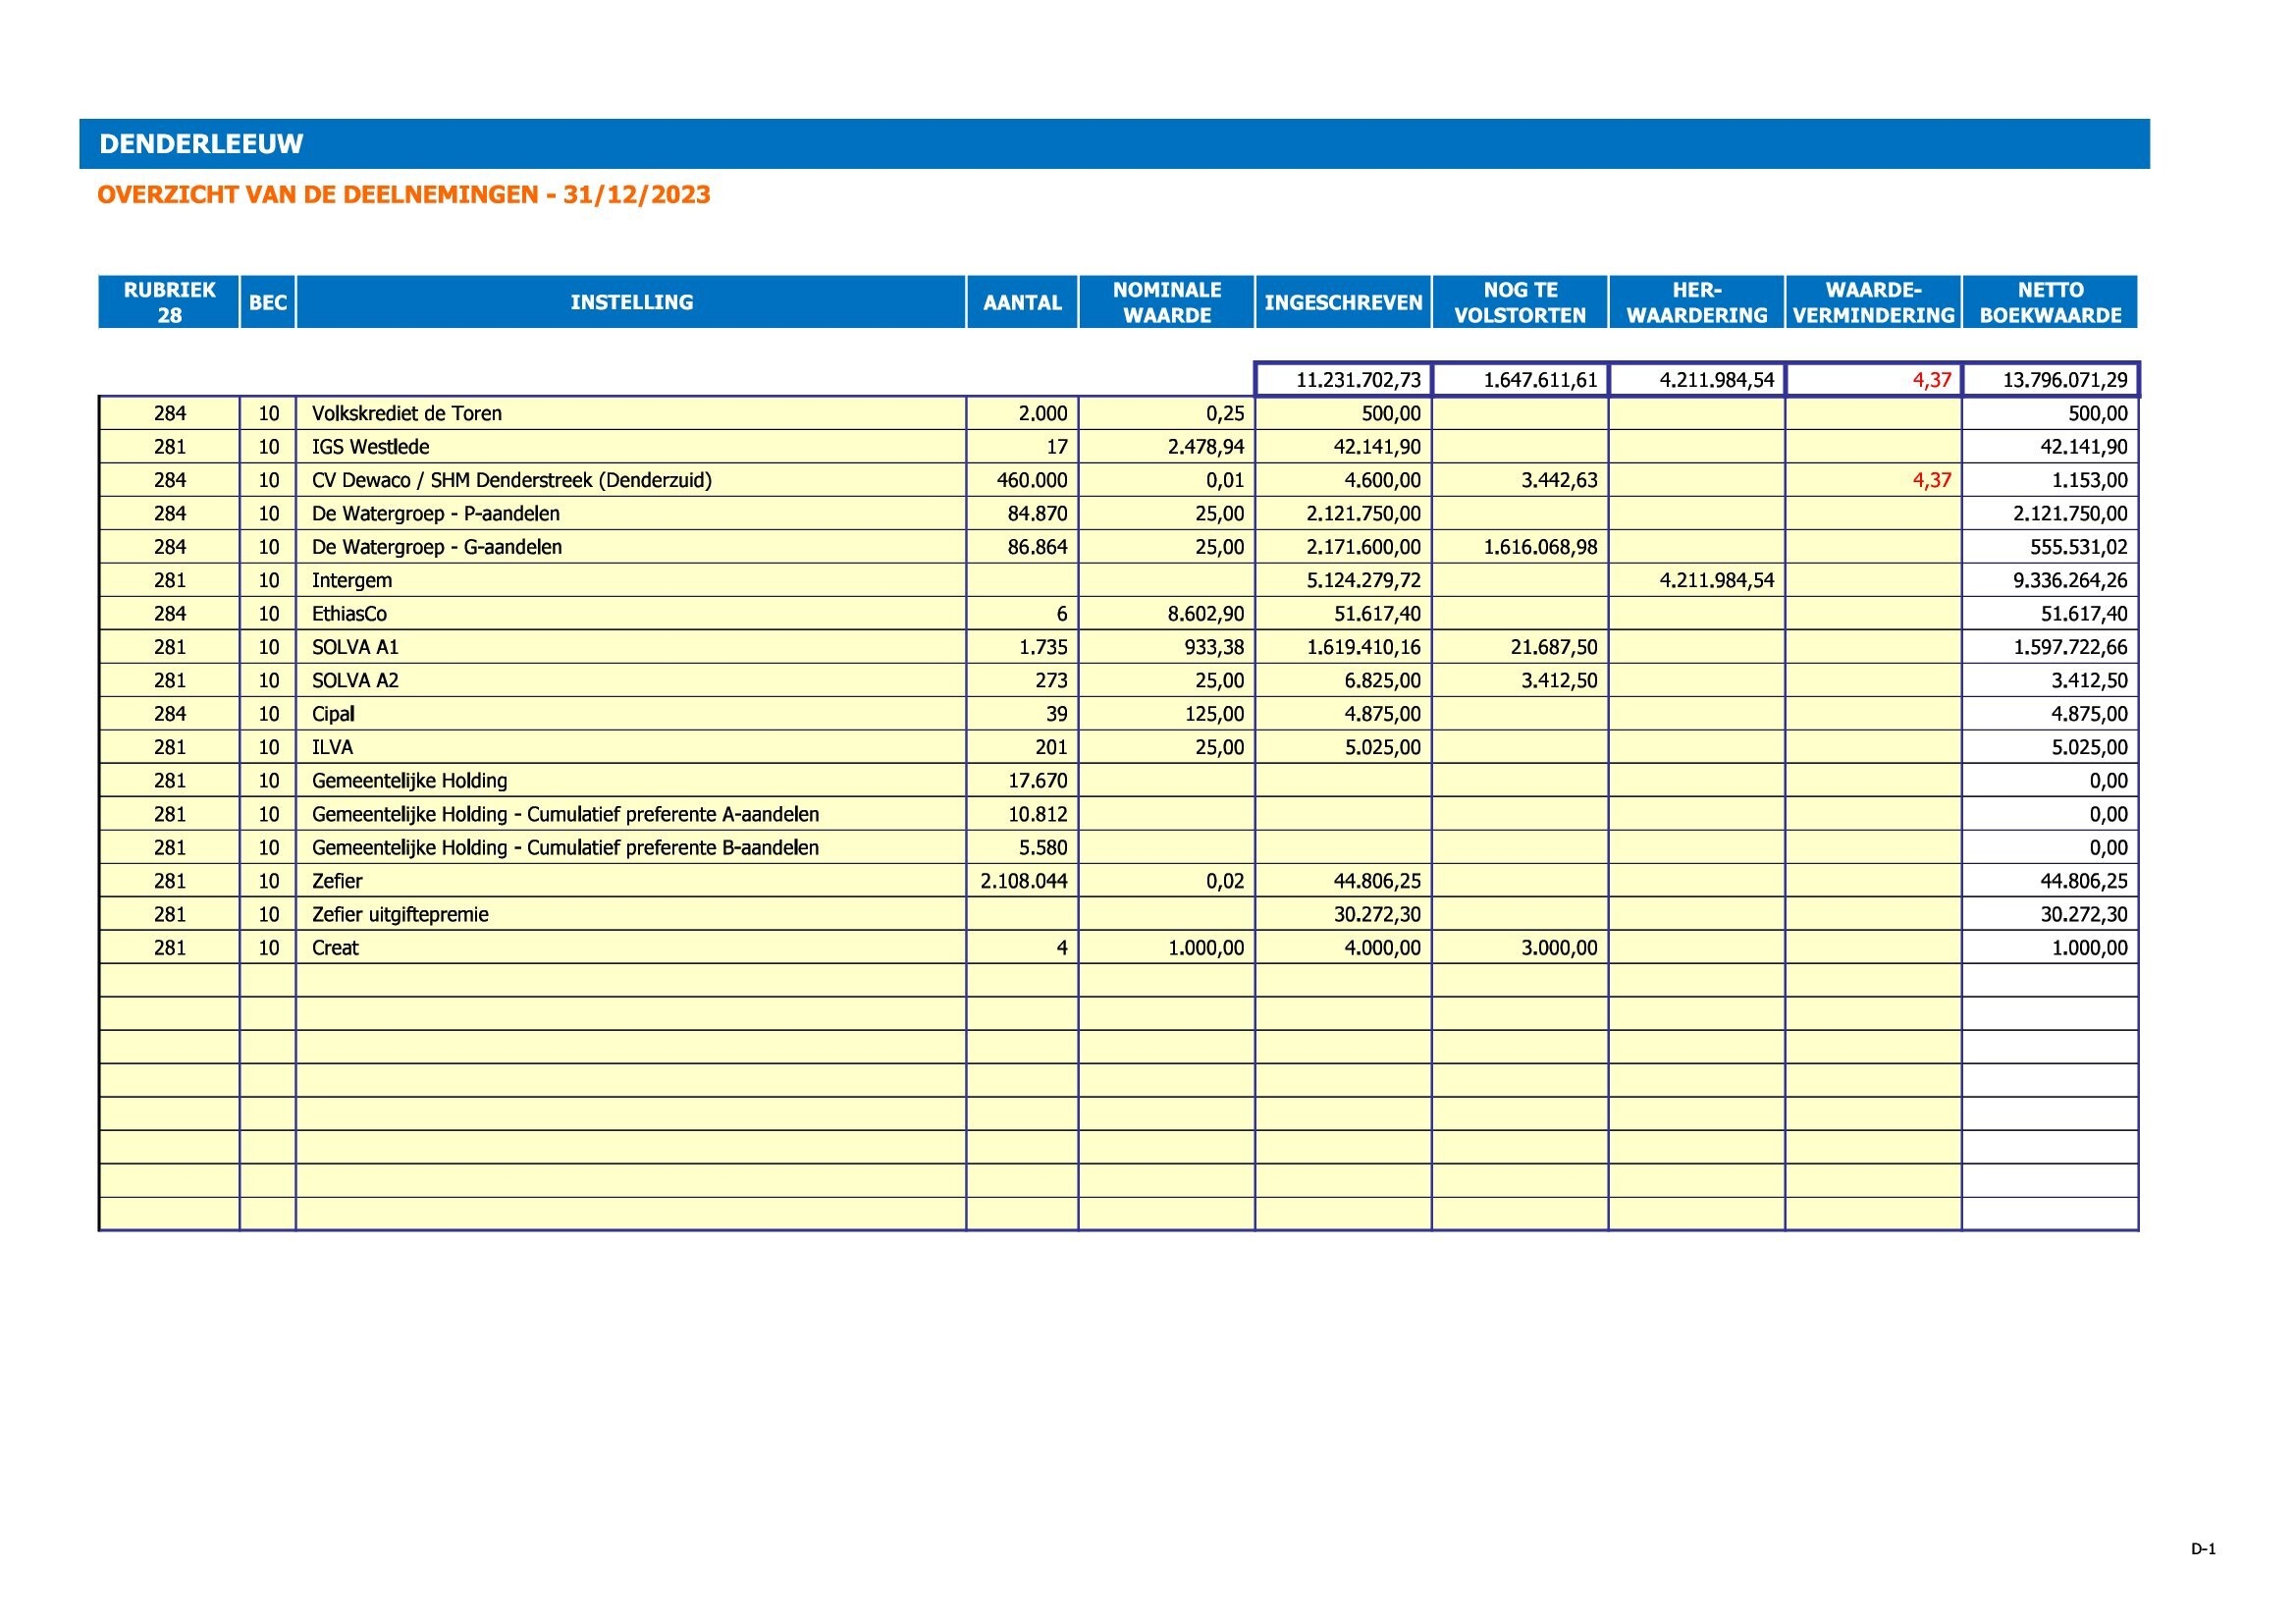This screenshot has height=1624, width=2296.
Task: Click the NETTO BOEKWAARDE column header
Action: 2050,302
